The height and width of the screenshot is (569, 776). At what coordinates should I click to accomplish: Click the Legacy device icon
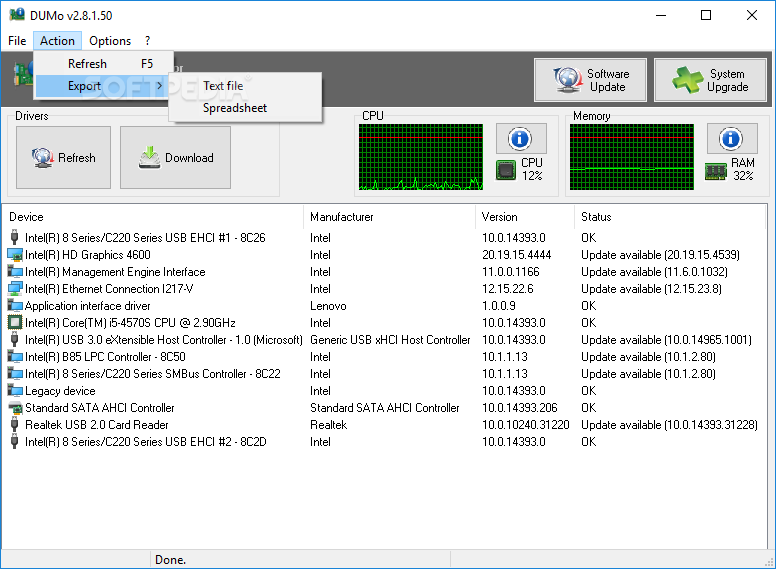[15, 391]
